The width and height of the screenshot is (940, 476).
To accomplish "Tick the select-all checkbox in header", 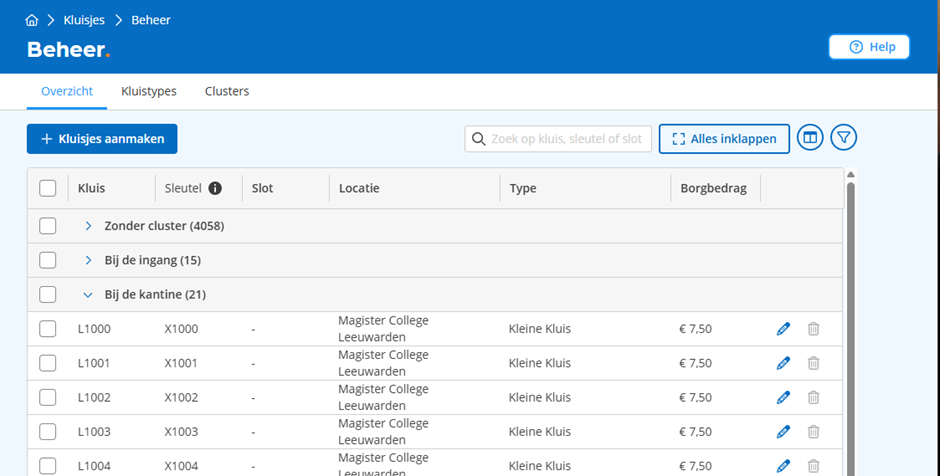I will [48, 188].
